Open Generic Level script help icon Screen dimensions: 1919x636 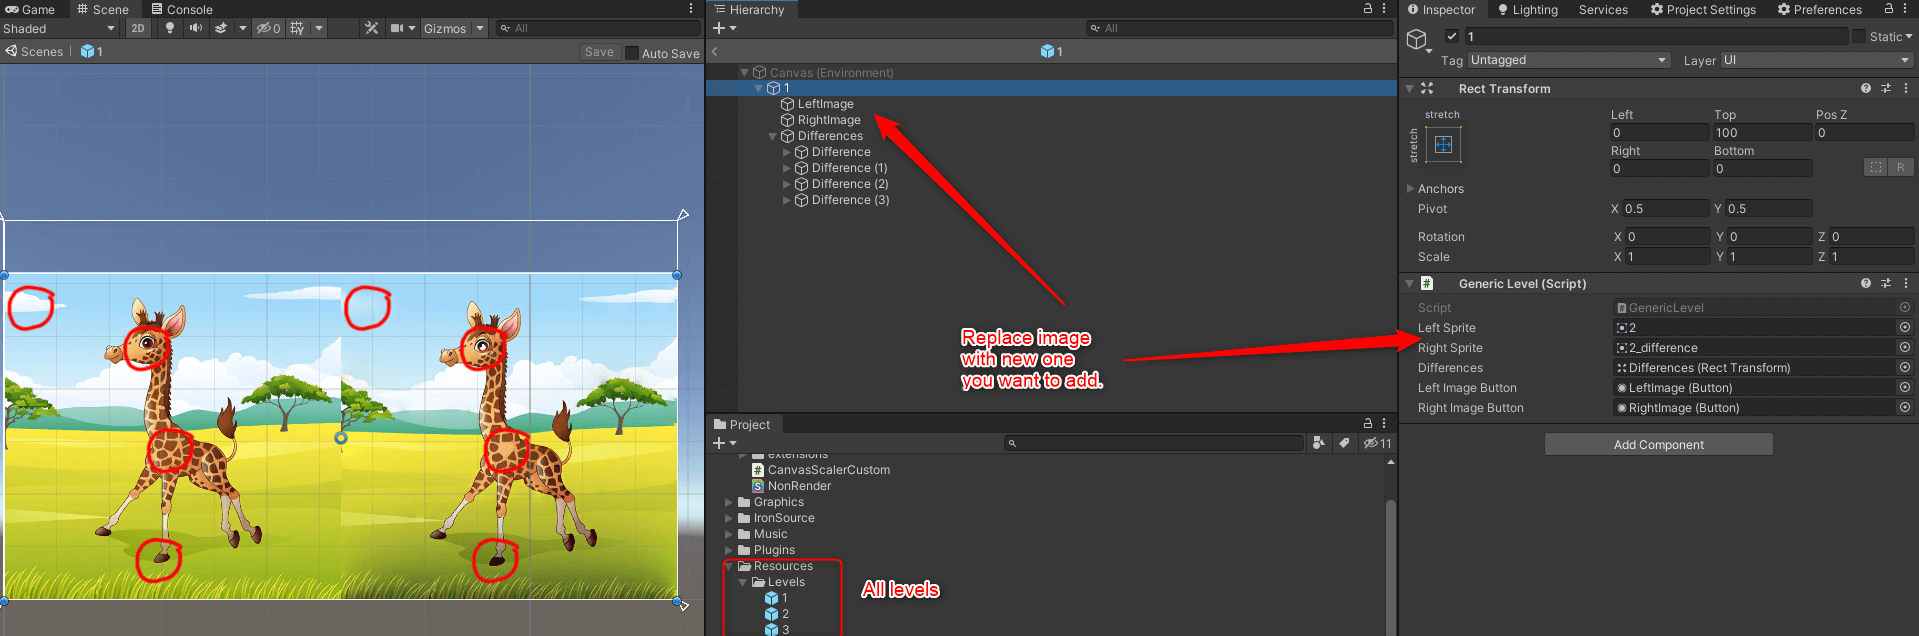(x=1866, y=283)
